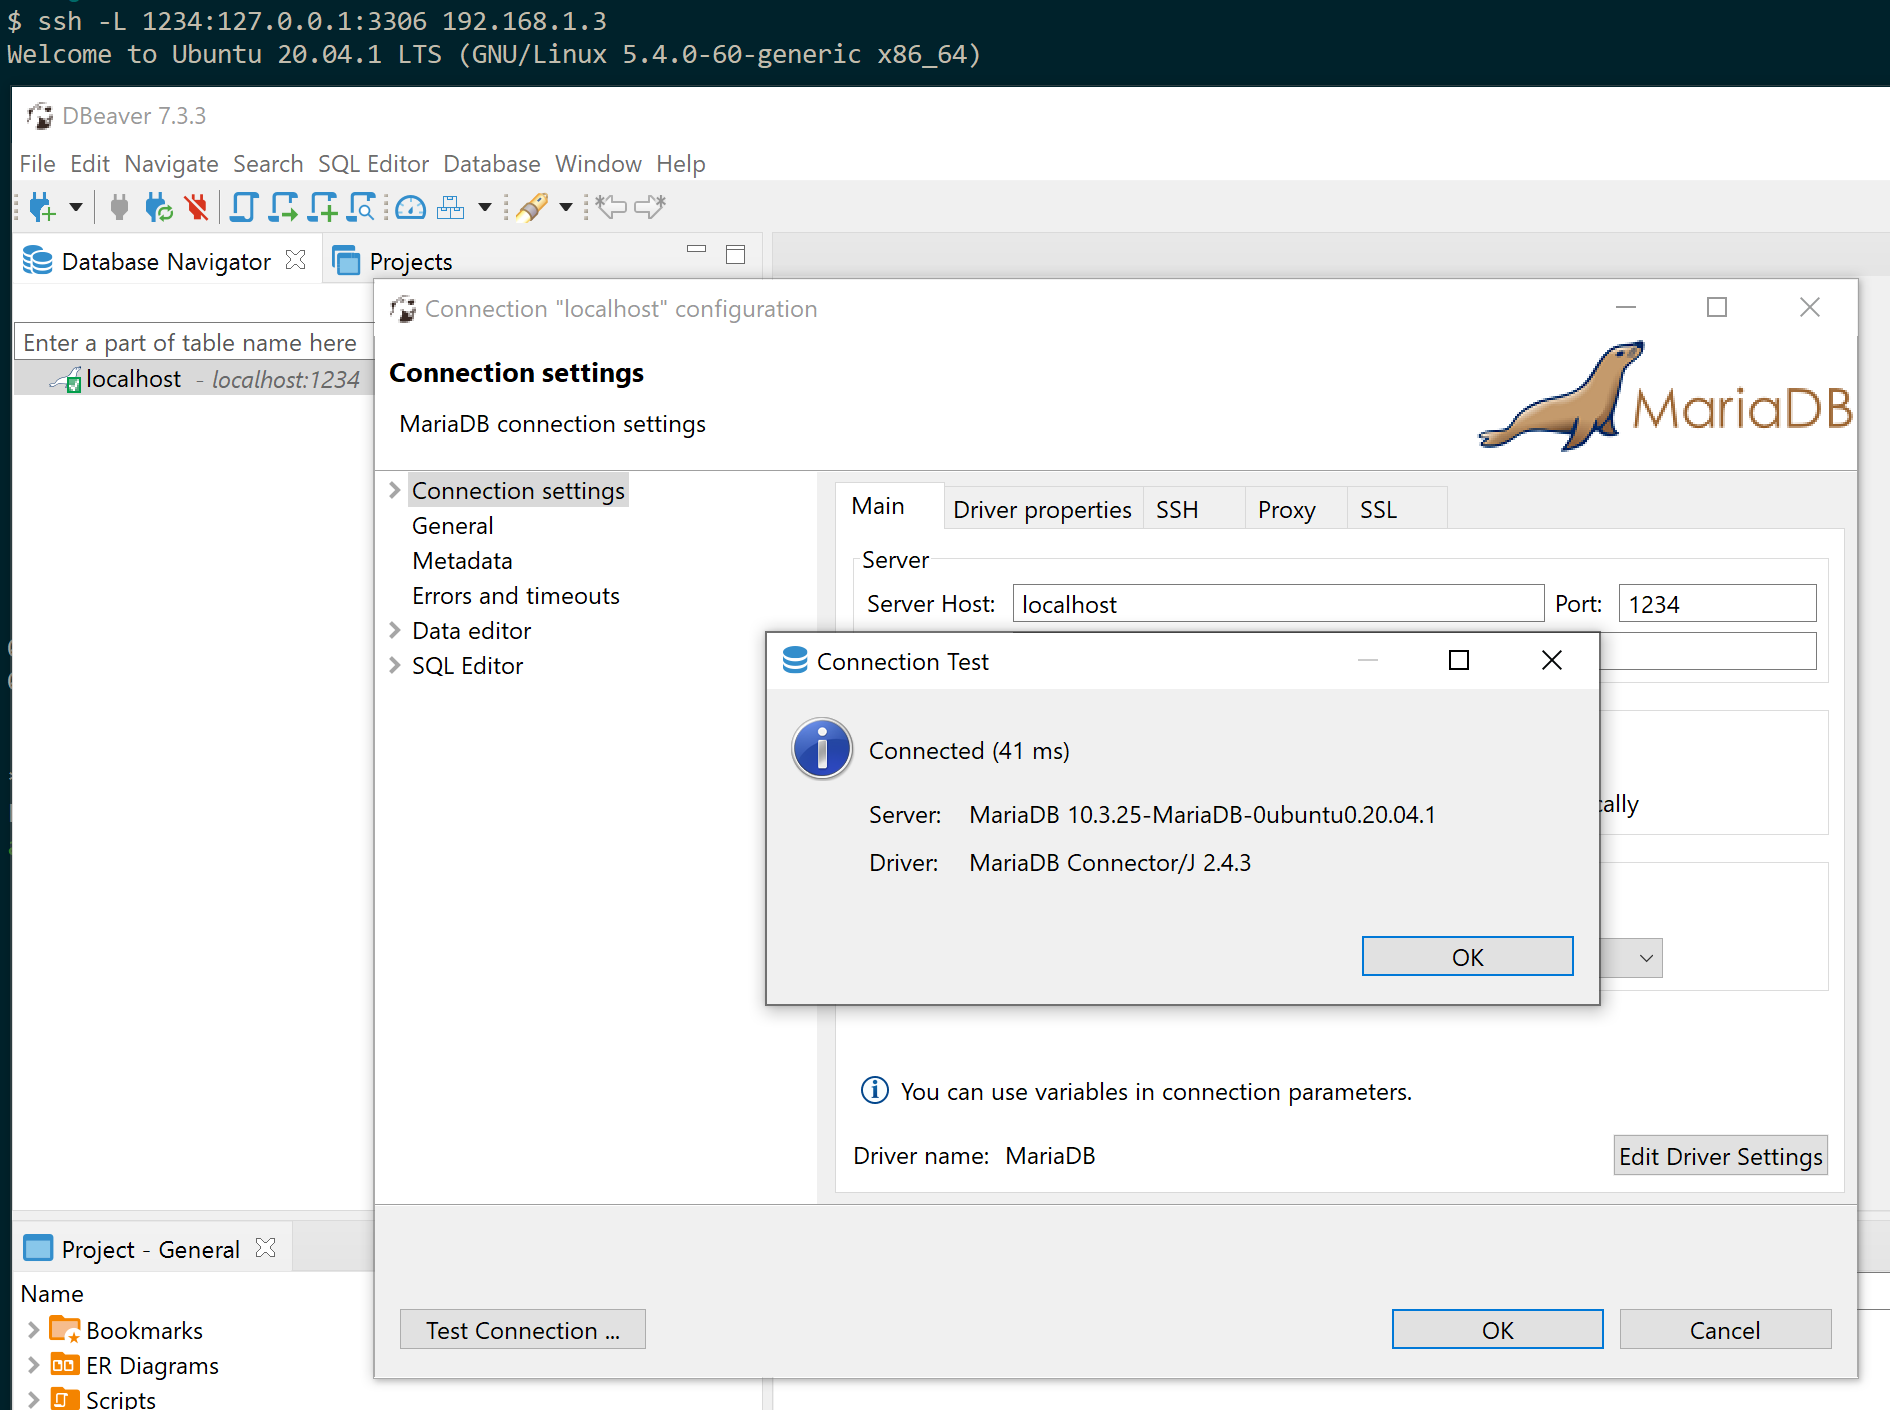Select General in settings tree
Viewport: 1890px width, 1410px height.
pyautogui.click(x=452, y=526)
